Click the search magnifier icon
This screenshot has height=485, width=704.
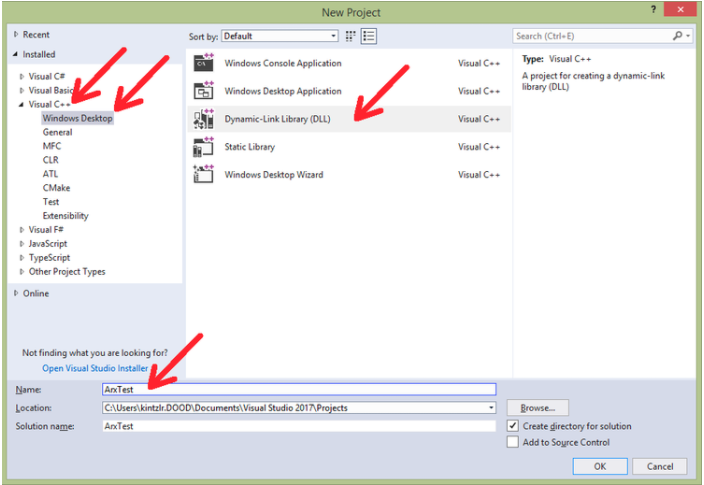677,36
